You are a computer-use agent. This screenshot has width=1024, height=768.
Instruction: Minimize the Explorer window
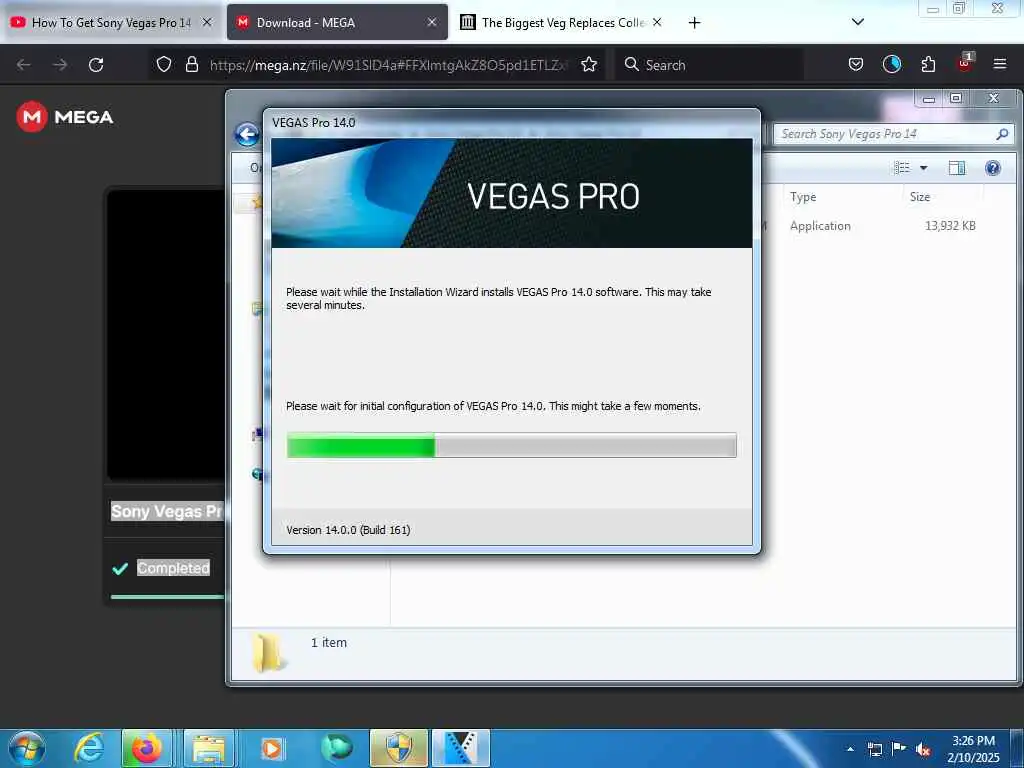[x=929, y=99]
